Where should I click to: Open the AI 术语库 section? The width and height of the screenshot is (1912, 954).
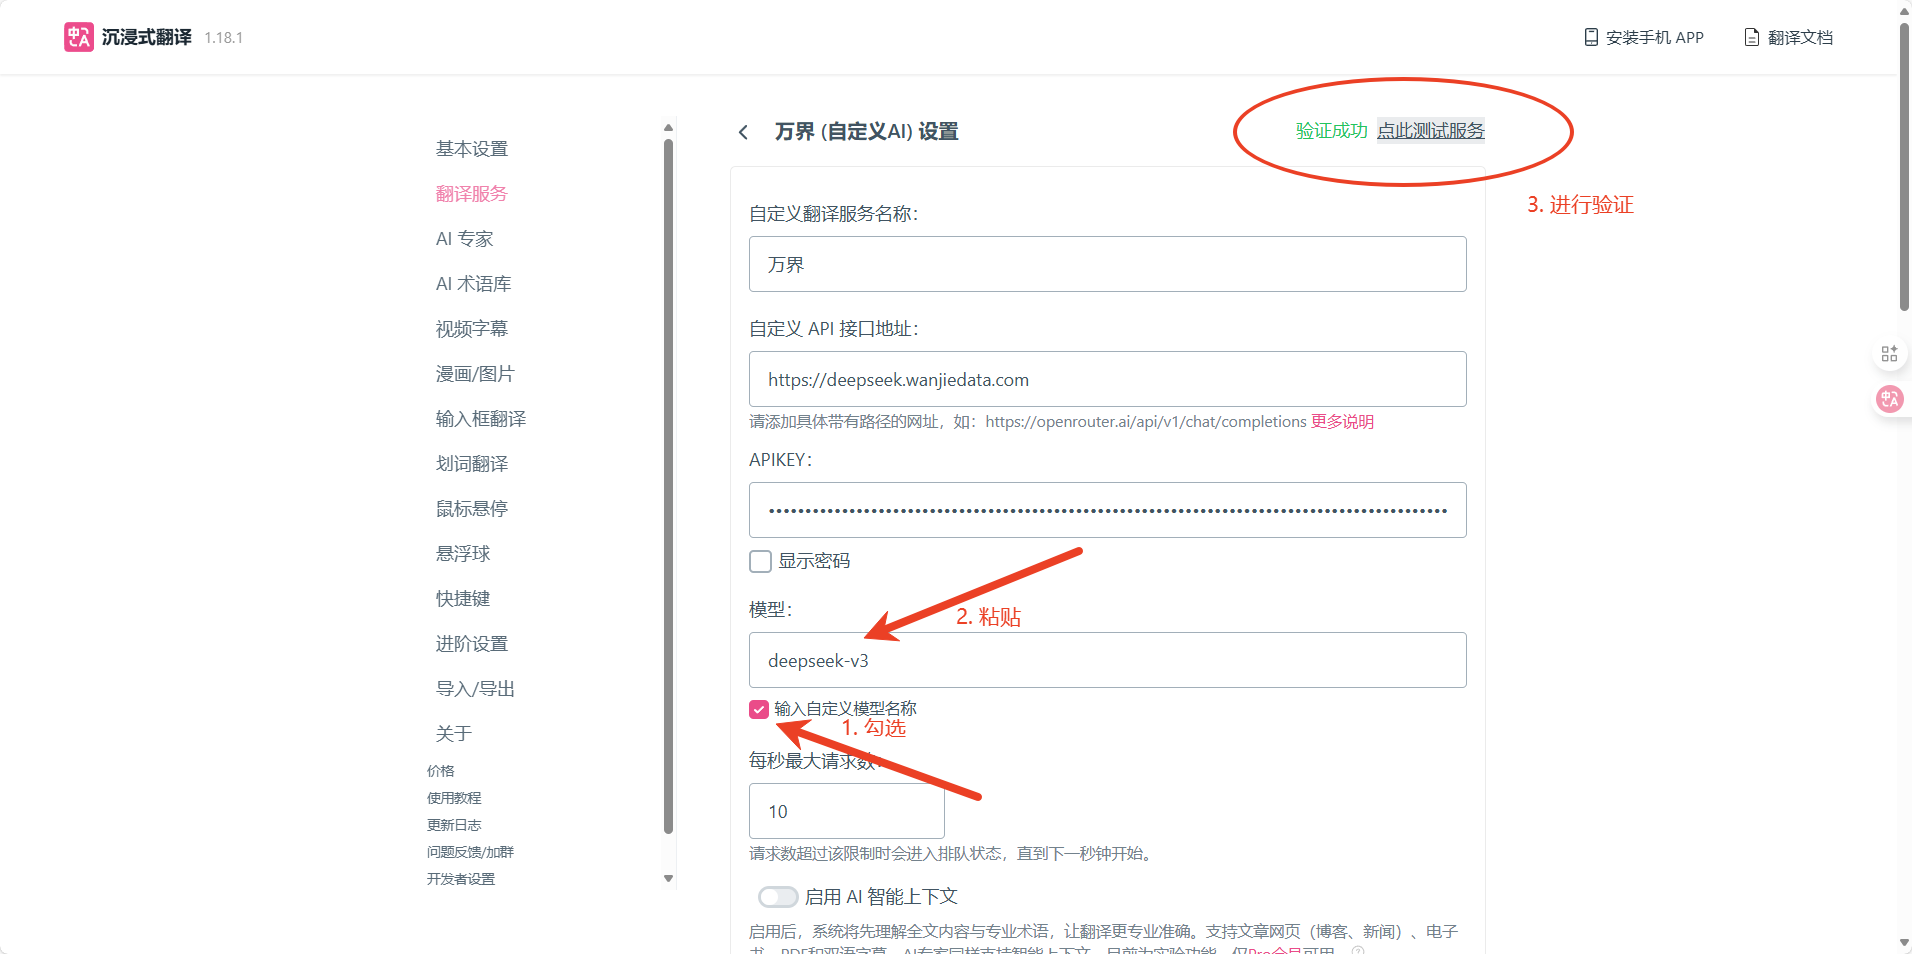coord(474,283)
